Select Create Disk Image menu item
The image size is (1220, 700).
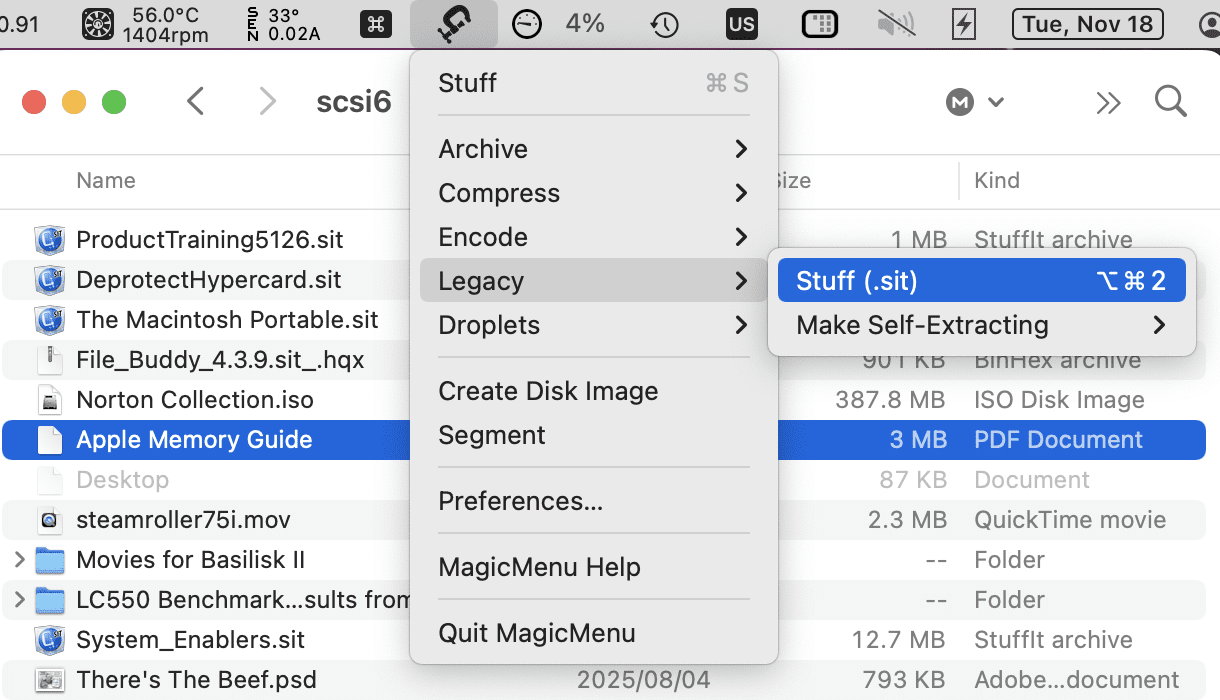[548, 391]
